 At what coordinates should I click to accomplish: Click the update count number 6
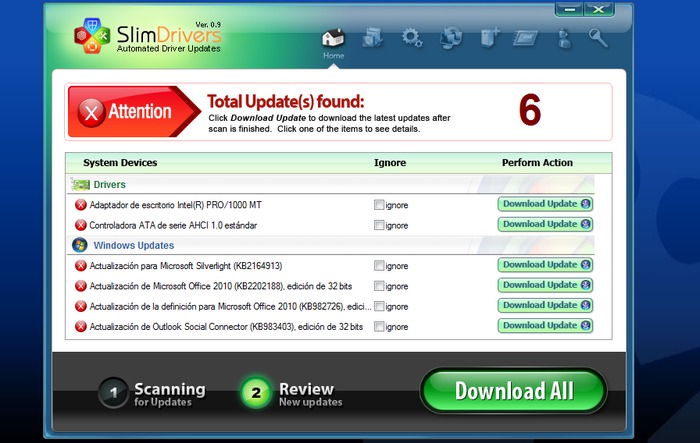coord(530,110)
